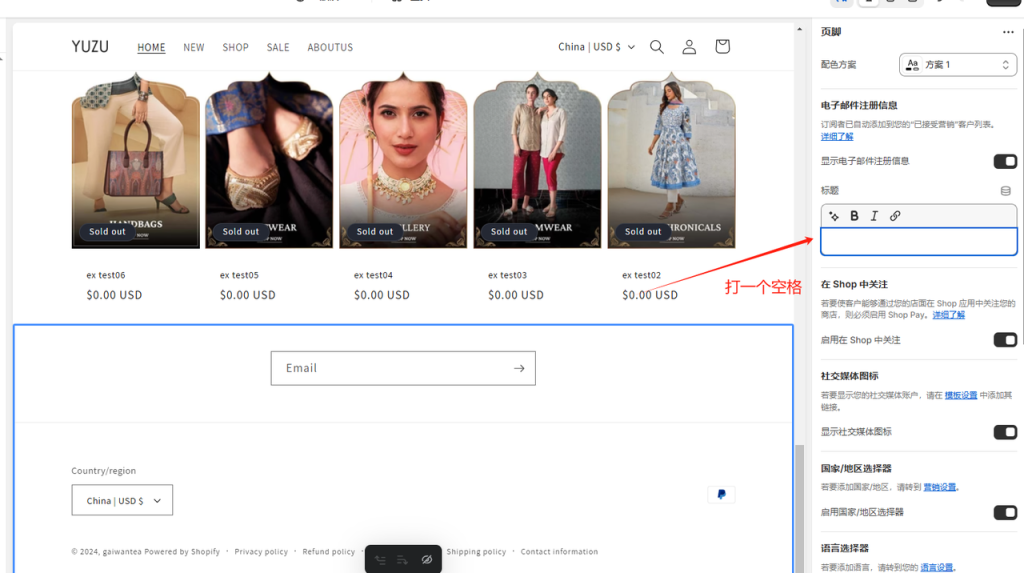
Task: Insert a link with the link icon
Action: (895, 216)
